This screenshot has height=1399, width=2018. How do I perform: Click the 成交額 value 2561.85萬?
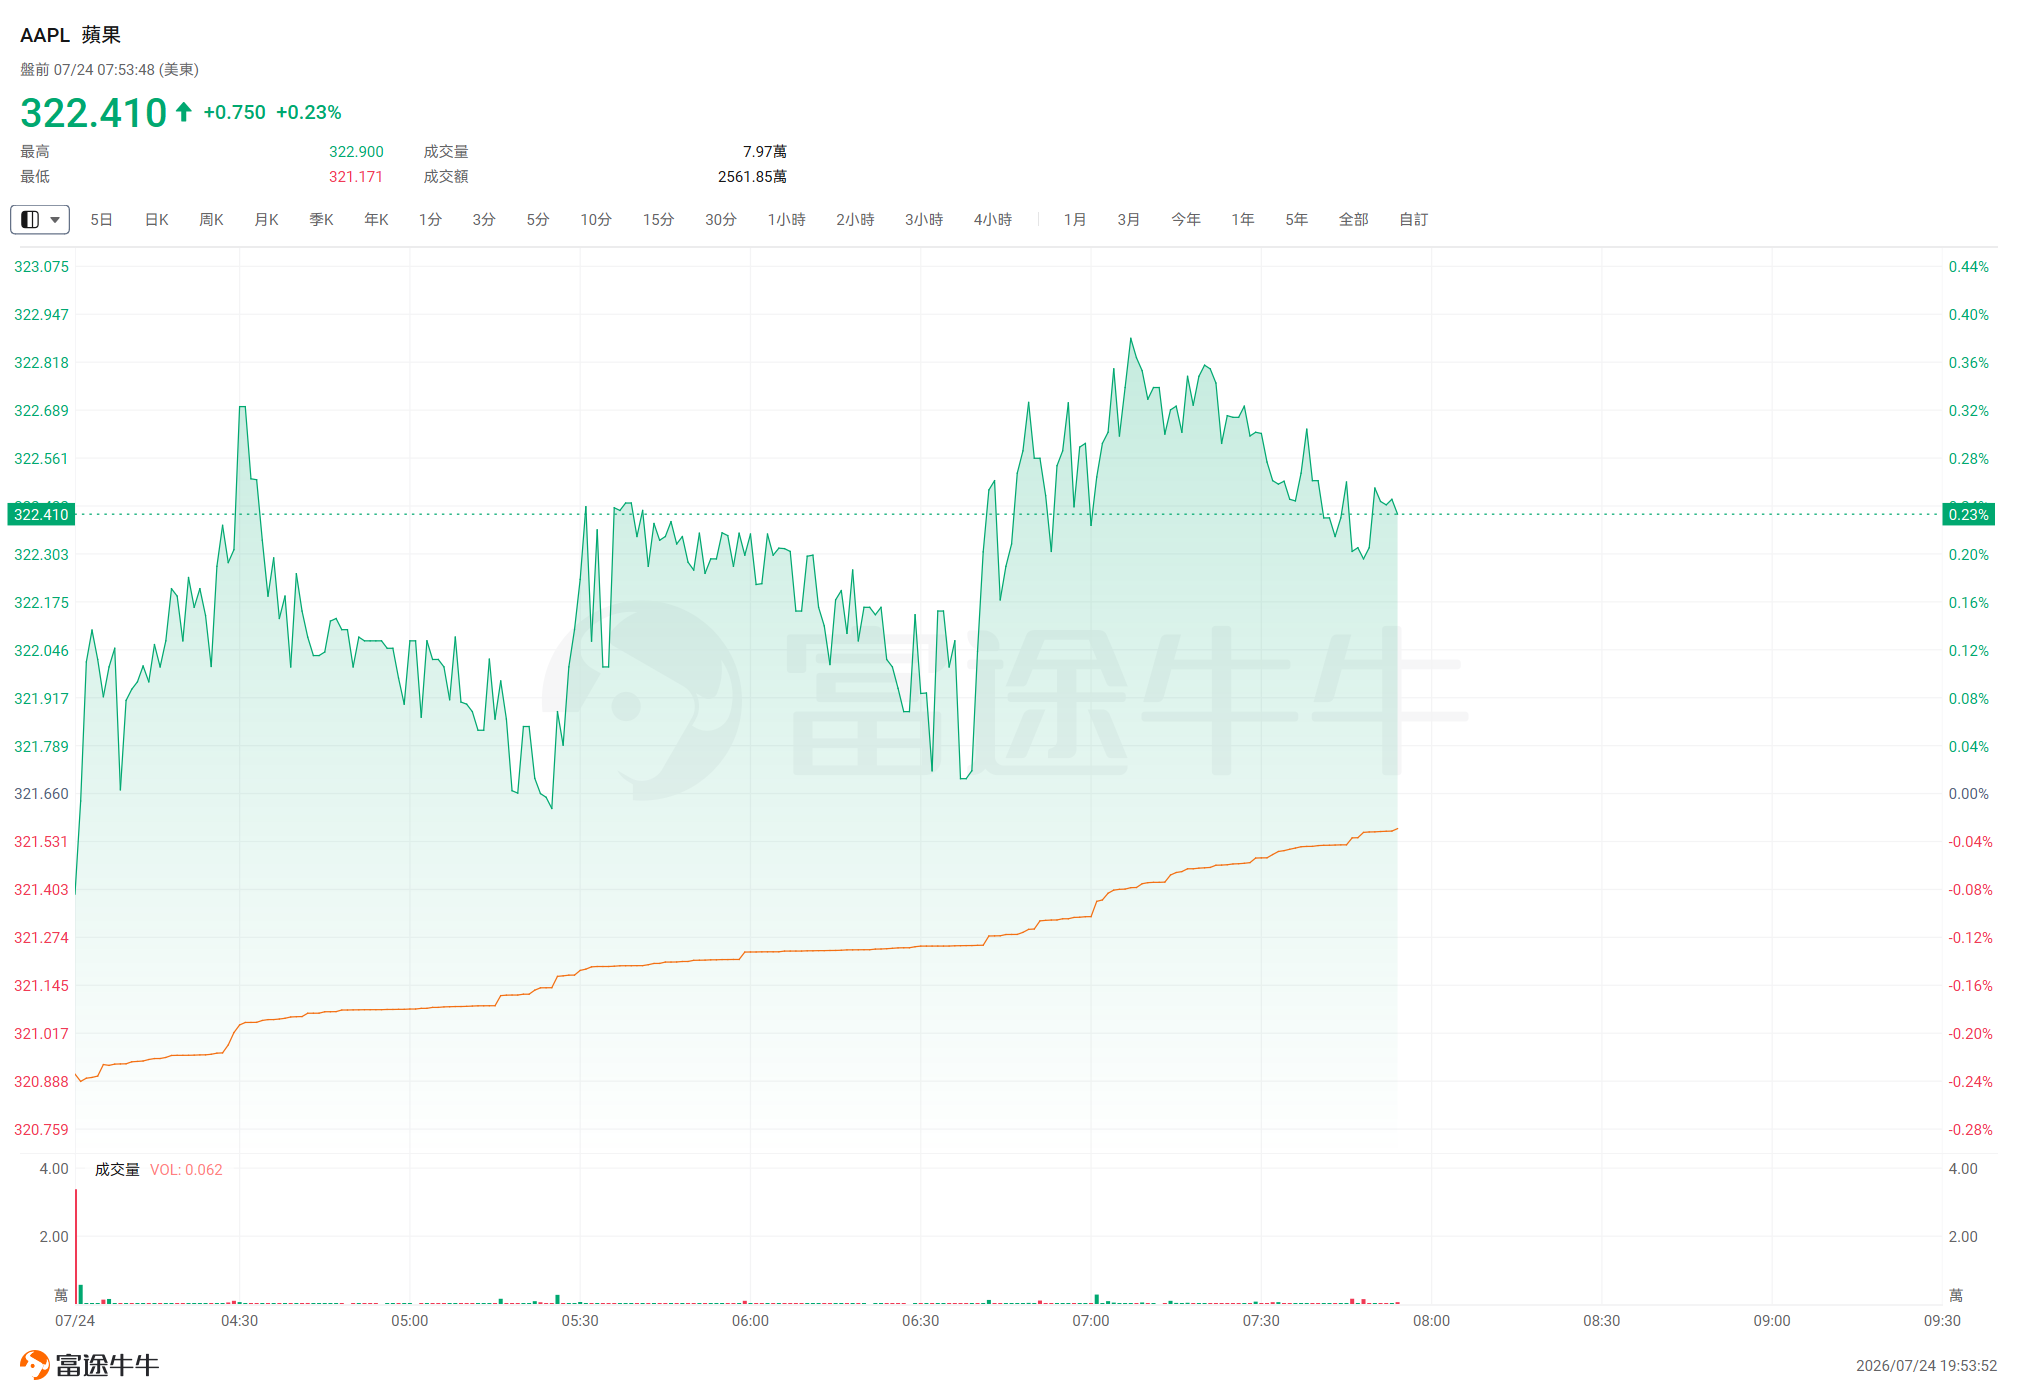click(x=752, y=177)
